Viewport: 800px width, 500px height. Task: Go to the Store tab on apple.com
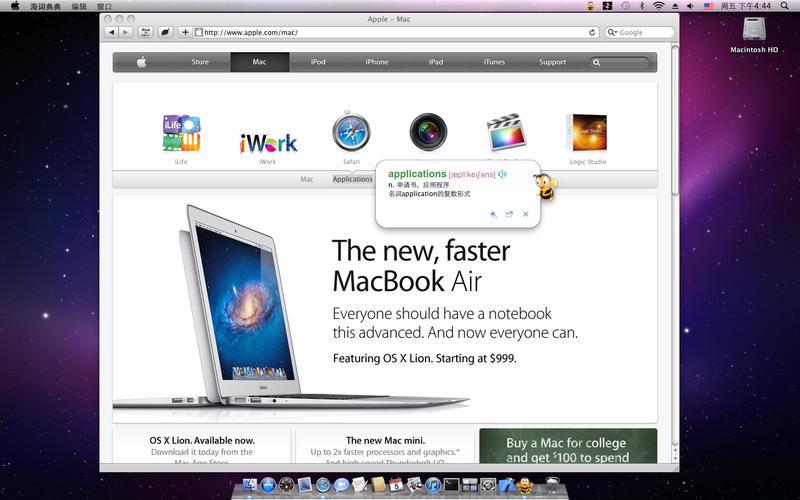pyautogui.click(x=200, y=62)
